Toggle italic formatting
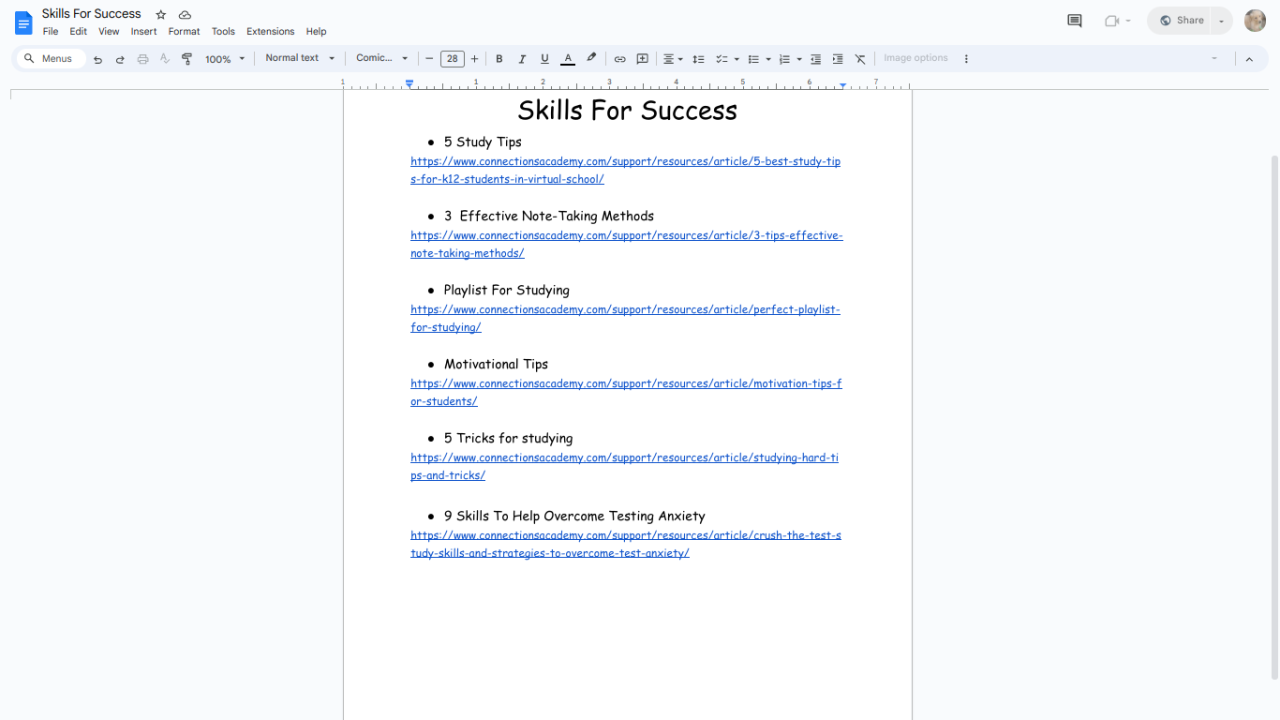1280x720 pixels. tap(522, 59)
